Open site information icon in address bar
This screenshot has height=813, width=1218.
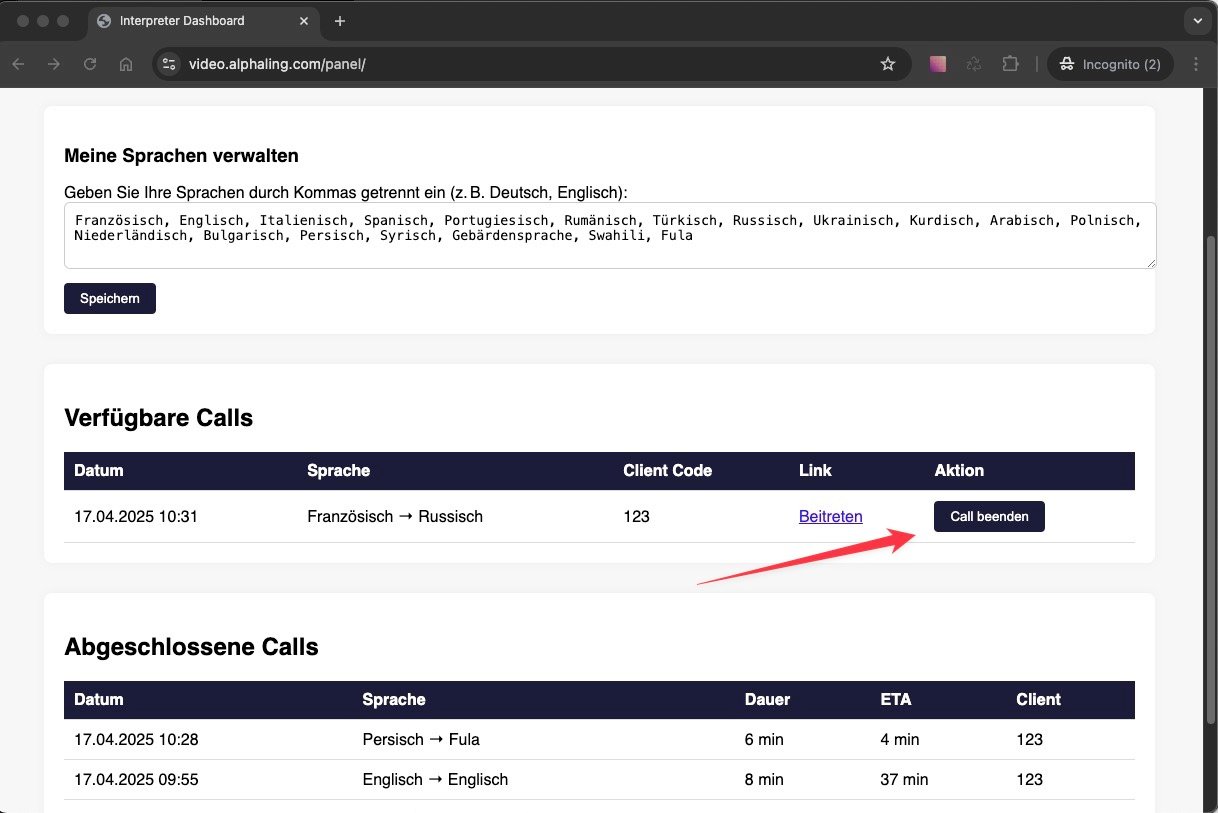click(x=169, y=64)
